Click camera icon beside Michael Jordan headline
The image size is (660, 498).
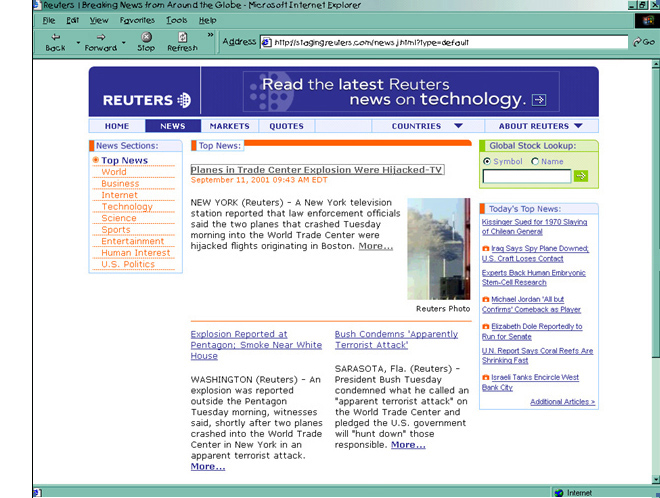click(x=486, y=299)
